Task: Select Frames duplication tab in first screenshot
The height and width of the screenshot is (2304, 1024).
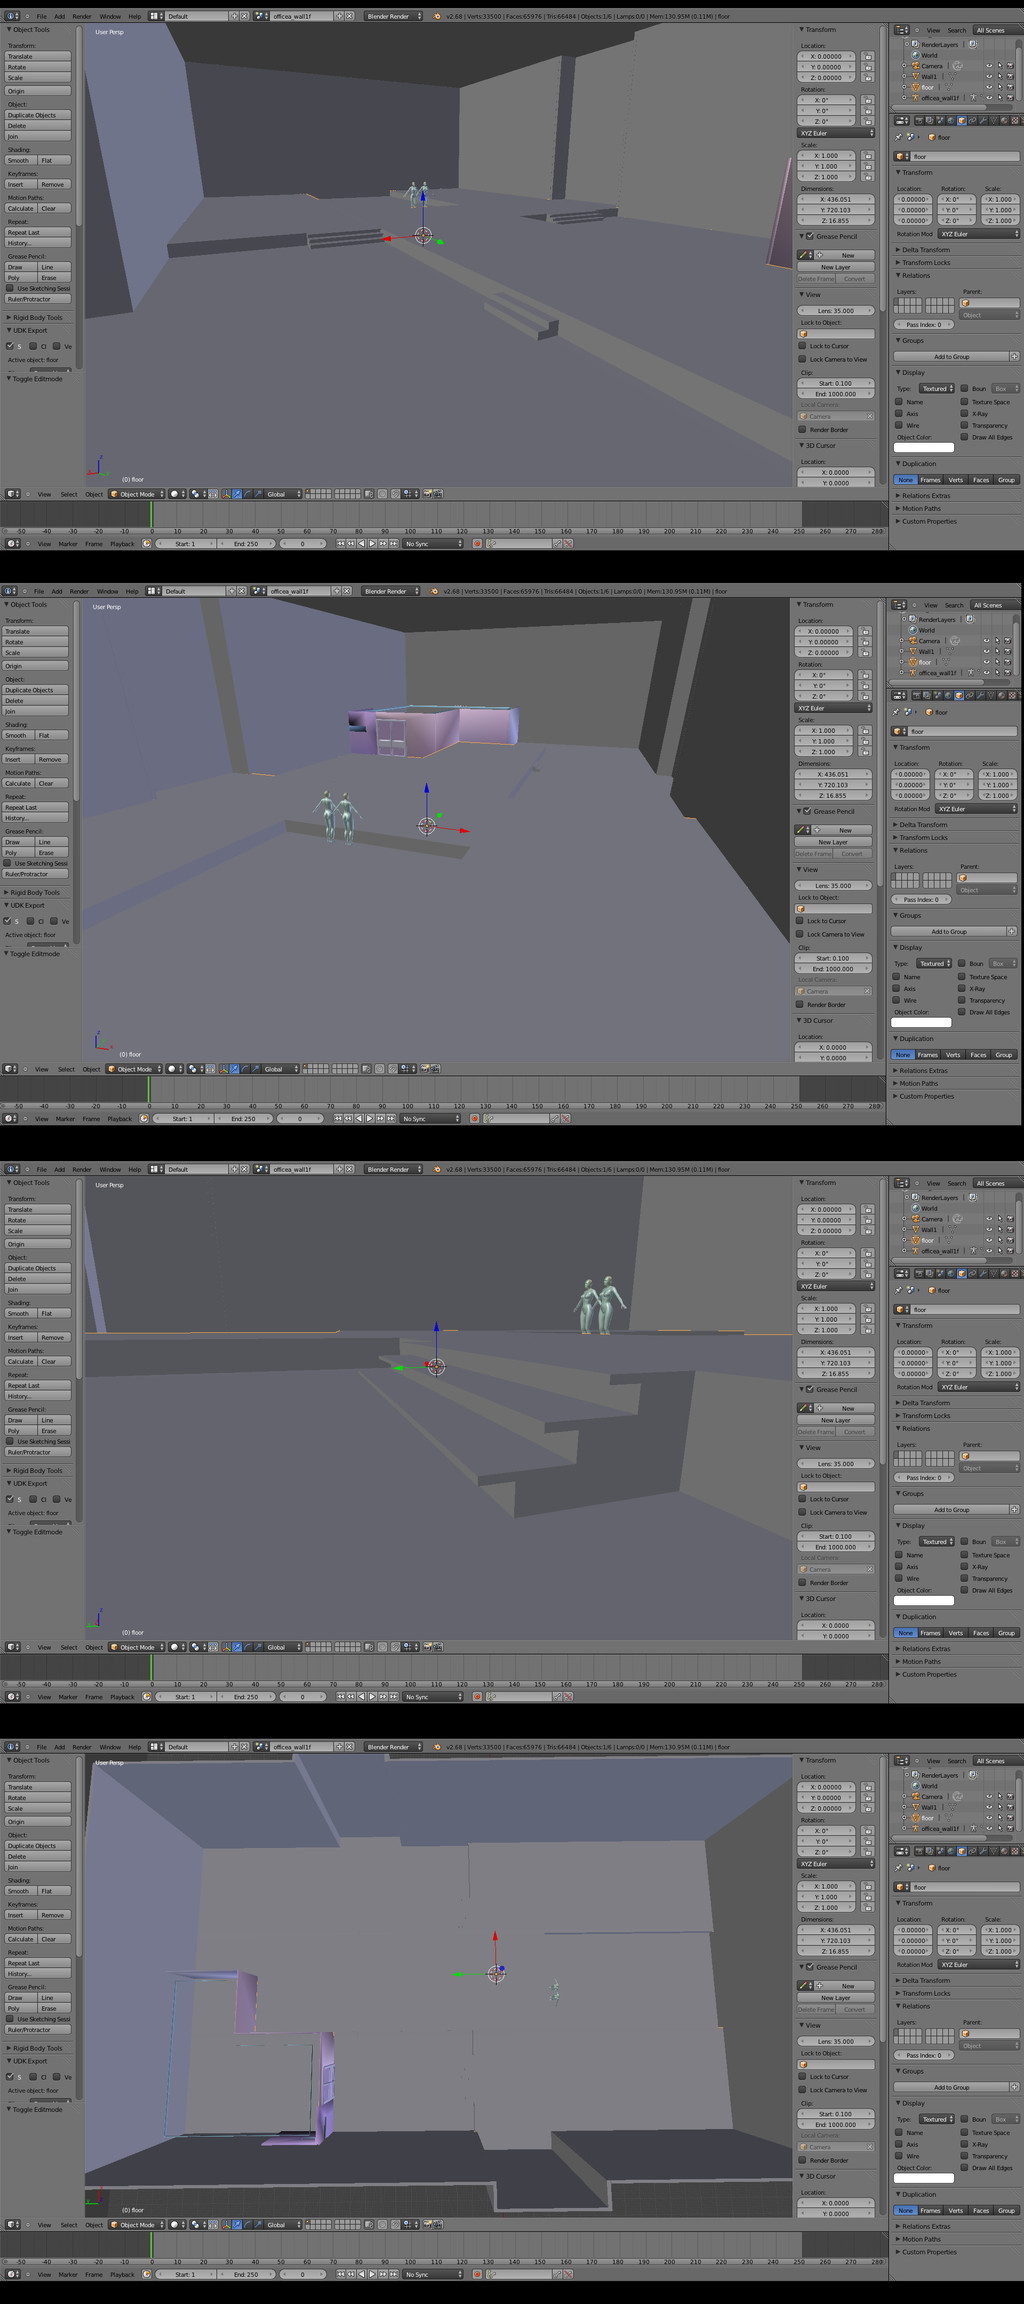Action: pyautogui.click(x=931, y=480)
